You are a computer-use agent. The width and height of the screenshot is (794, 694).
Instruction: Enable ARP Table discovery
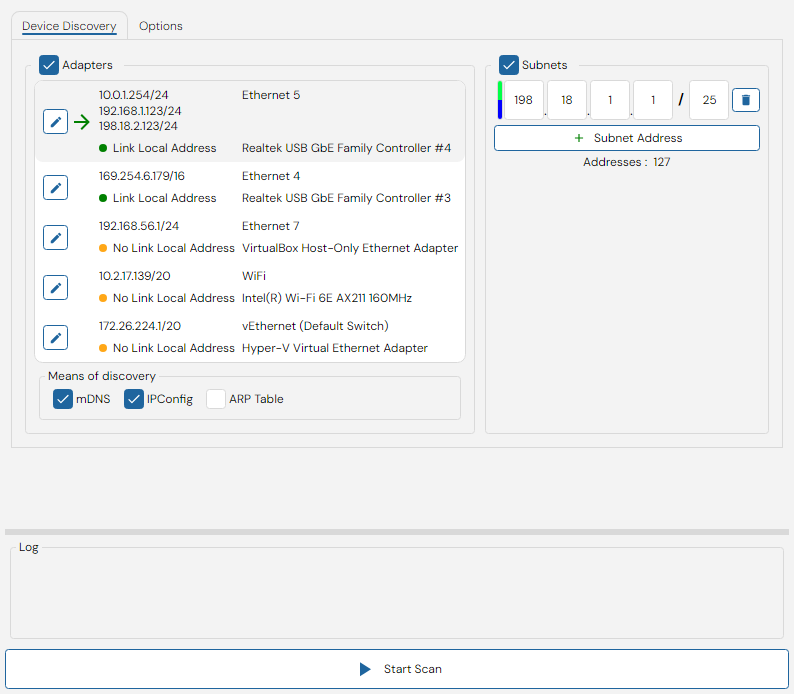(x=216, y=399)
